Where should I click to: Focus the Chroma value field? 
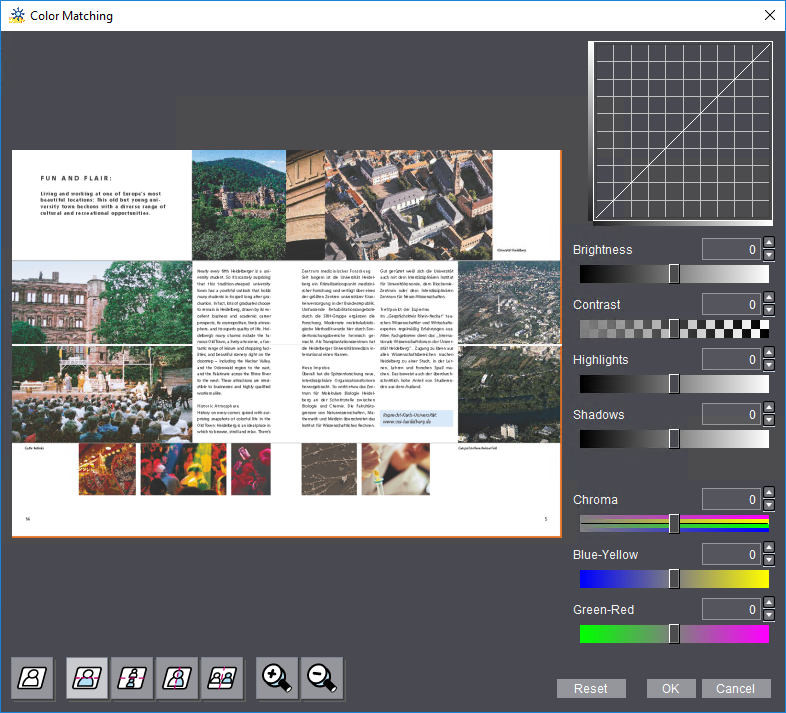point(731,499)
